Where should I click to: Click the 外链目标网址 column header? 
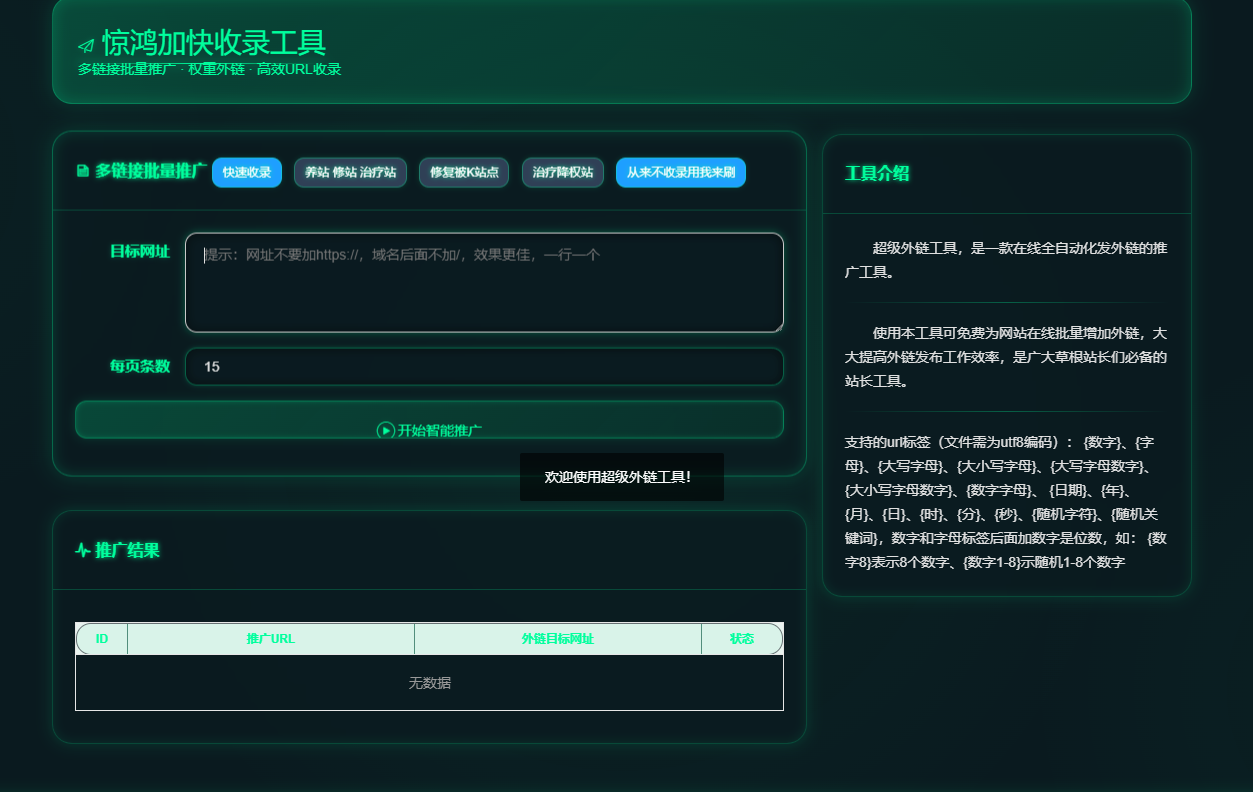(558, 639)
